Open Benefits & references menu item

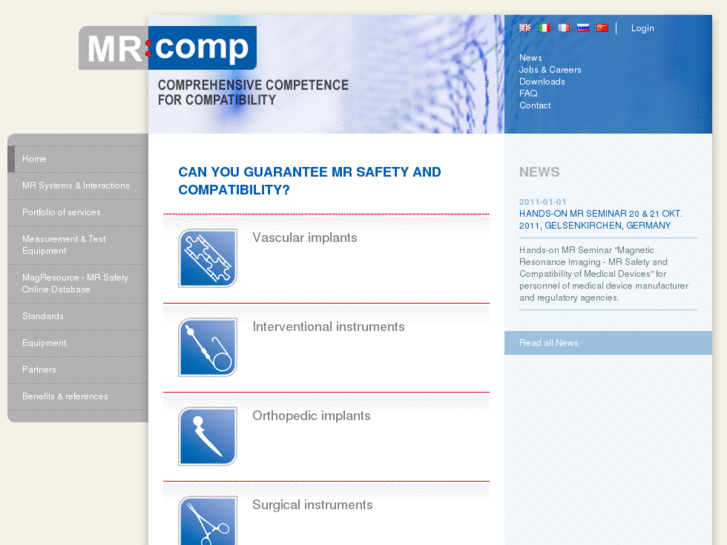78,397
